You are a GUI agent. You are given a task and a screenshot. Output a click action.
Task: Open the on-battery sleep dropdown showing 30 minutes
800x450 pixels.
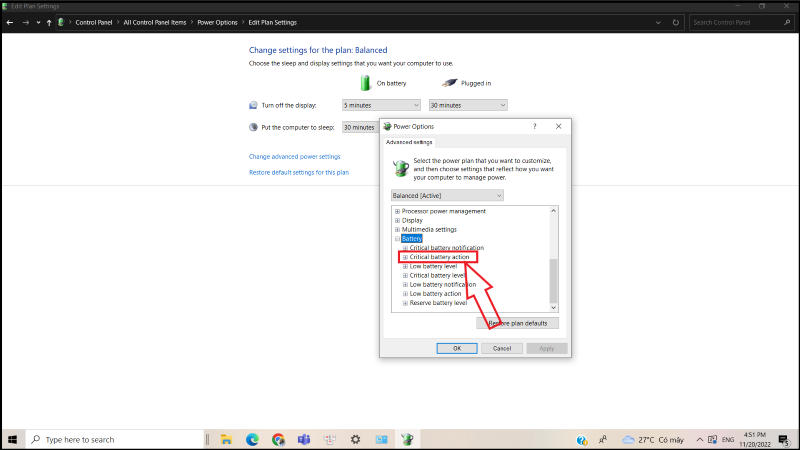361,127
